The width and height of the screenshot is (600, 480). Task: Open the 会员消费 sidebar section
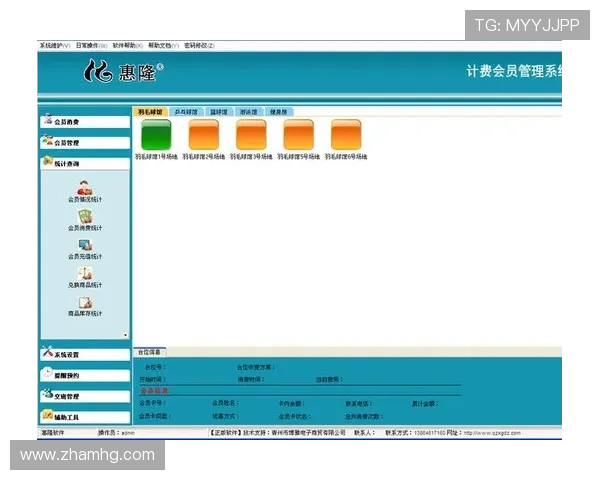(85, 122)
